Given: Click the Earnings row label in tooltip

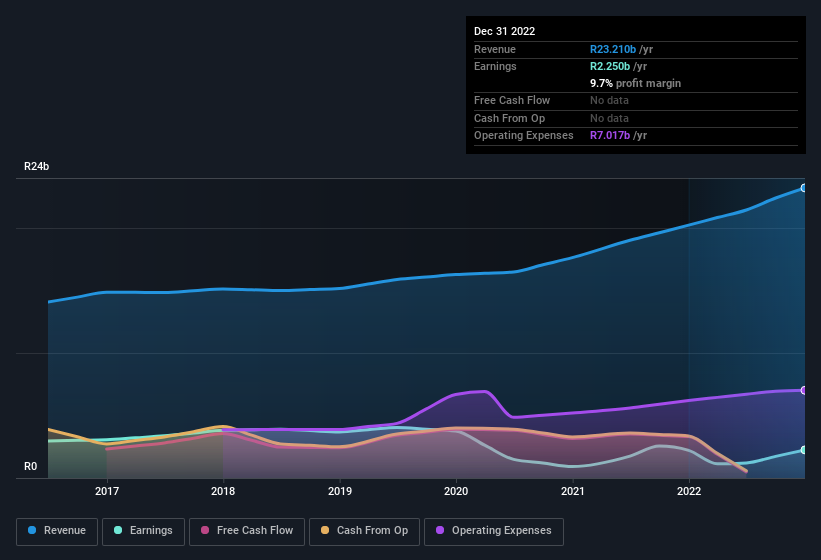Looking at the screenshot, I should coord(495,66).
